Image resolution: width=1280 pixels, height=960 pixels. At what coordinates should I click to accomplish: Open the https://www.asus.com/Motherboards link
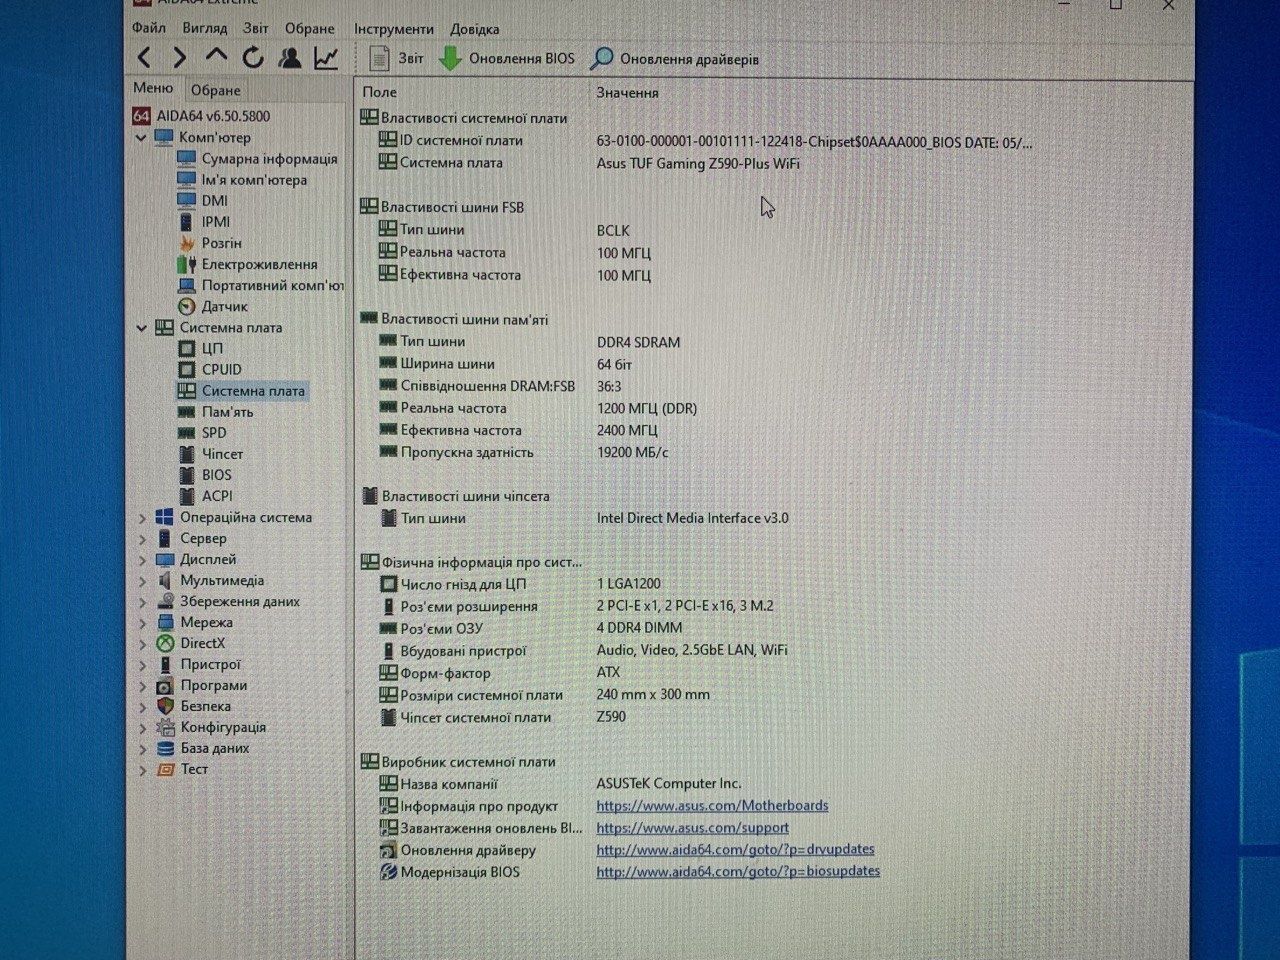(712, 805)
